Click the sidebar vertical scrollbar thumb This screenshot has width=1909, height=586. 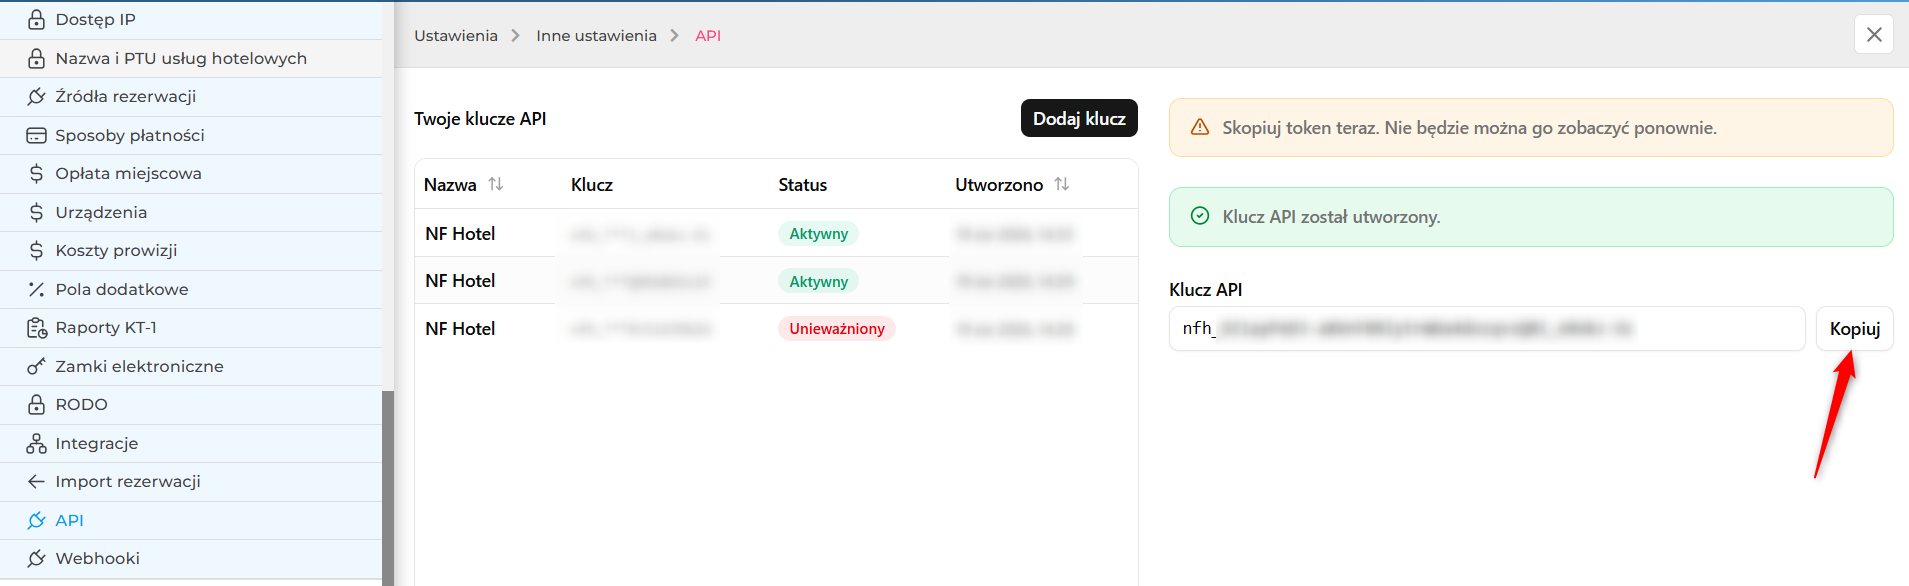[388, 488]
